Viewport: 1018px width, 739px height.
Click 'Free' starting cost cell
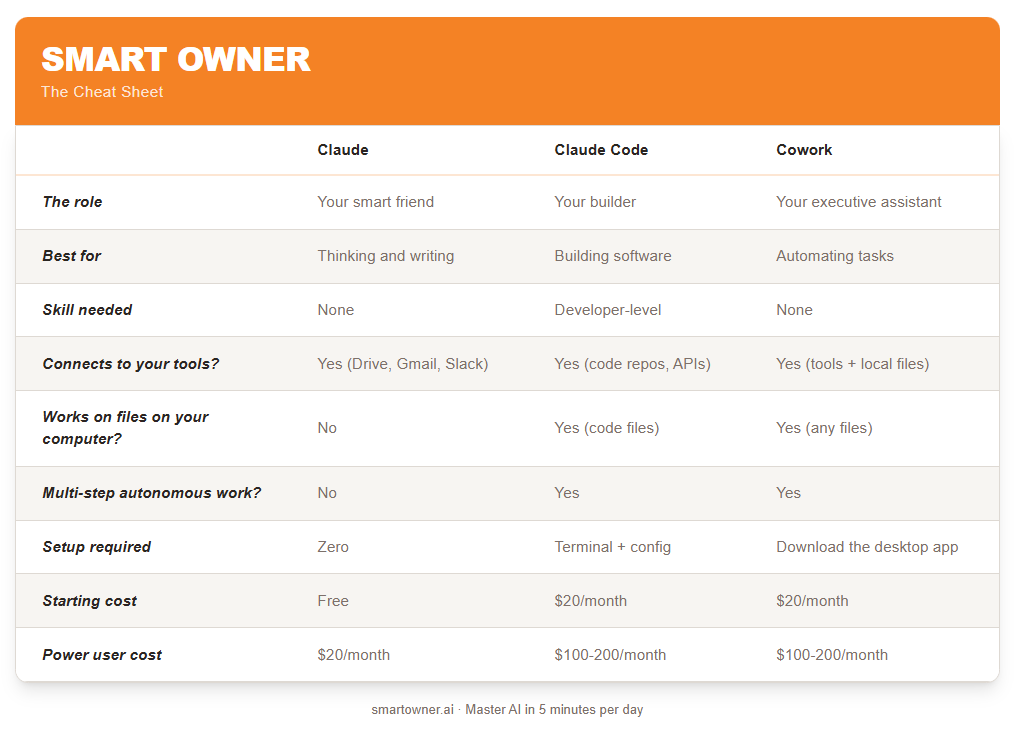coord(333,601)
